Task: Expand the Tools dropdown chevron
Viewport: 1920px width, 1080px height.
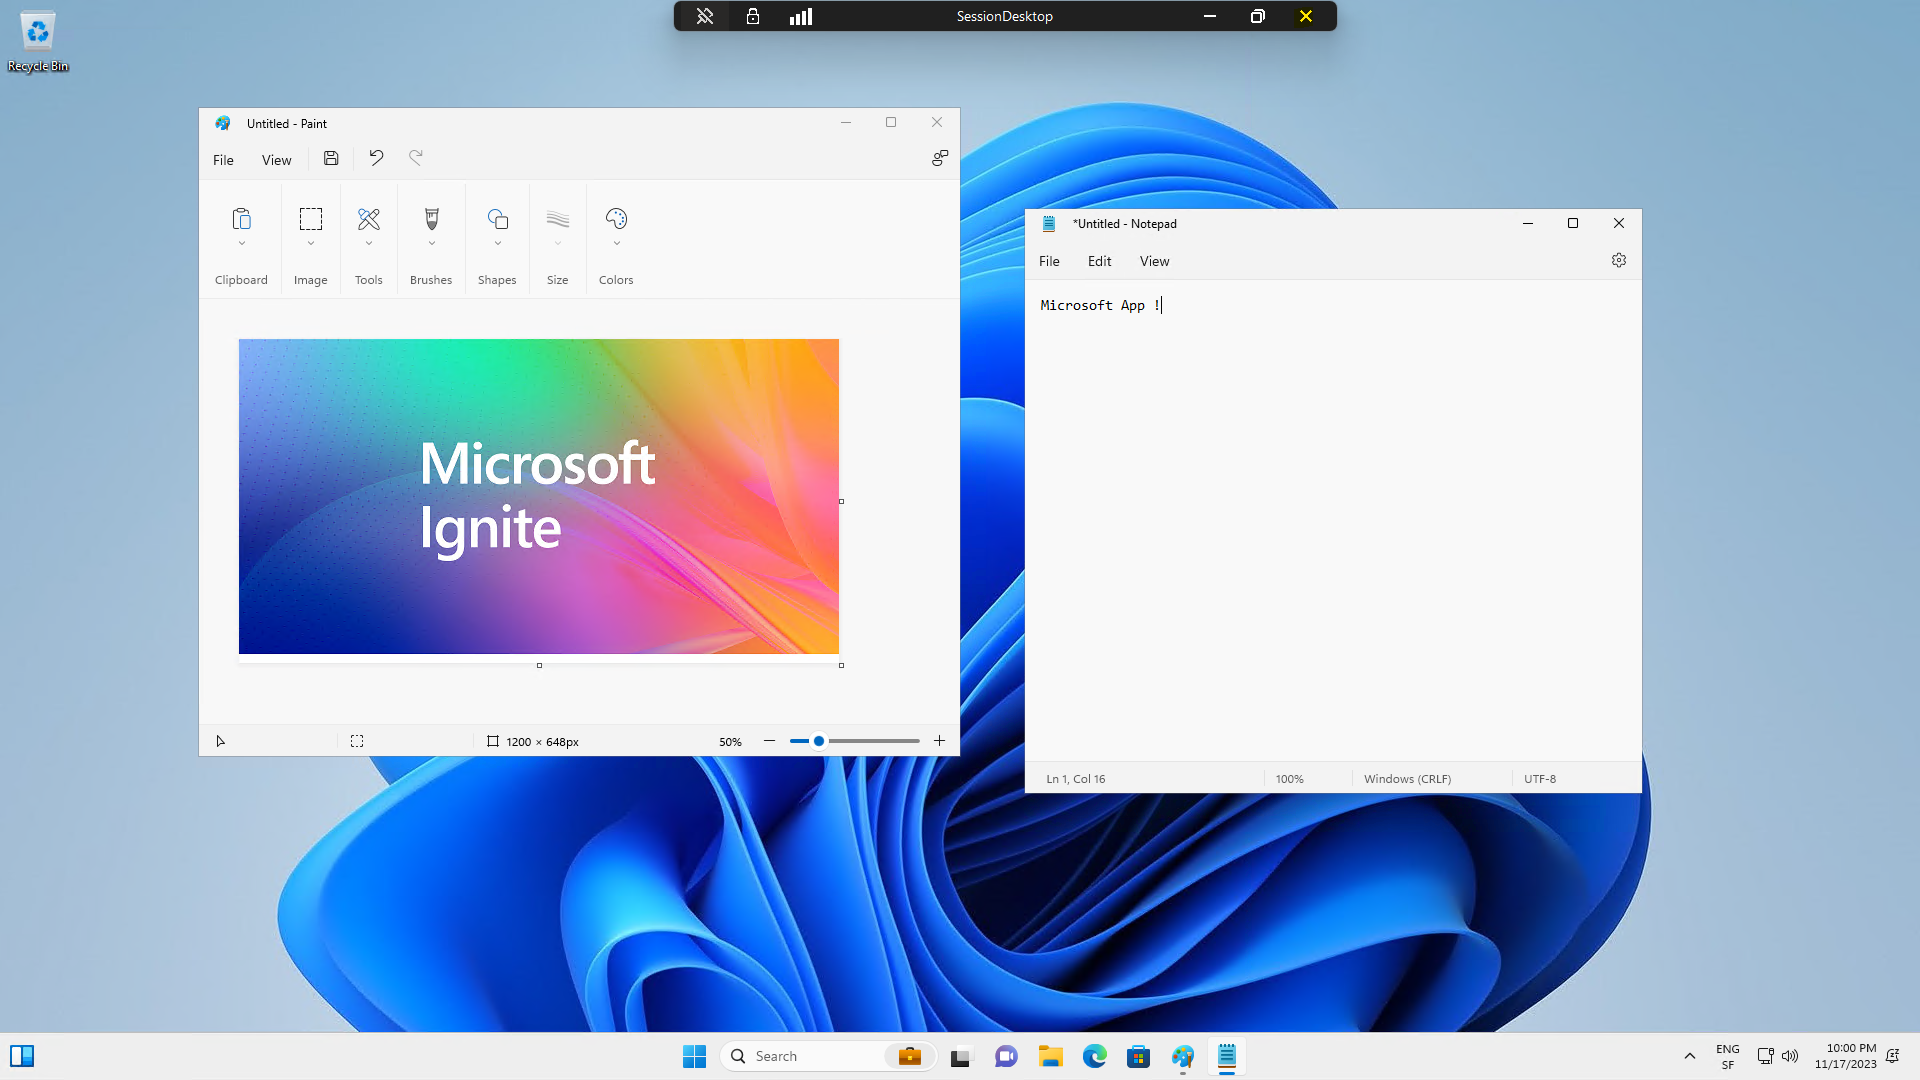Action: [369, 243]
